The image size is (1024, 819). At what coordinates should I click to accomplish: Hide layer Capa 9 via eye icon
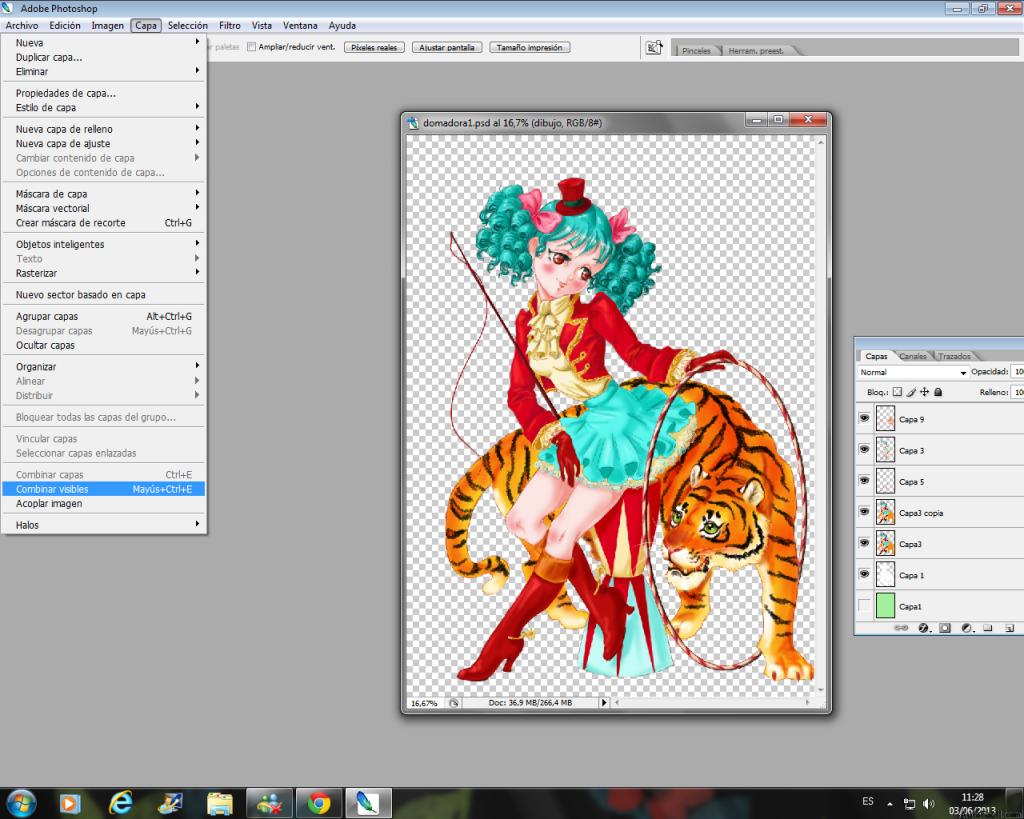pyautogui.click(x=864, y=418)
